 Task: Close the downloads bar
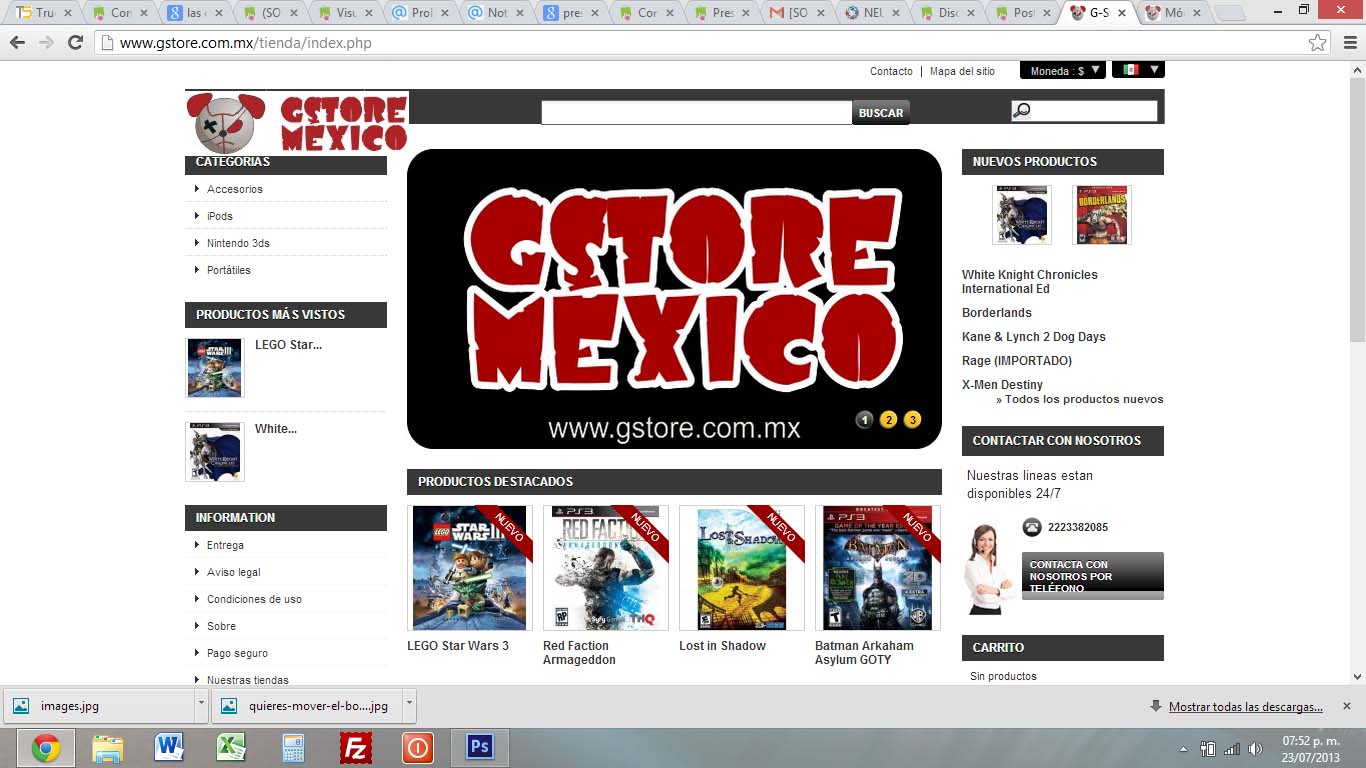(1347, 706)
